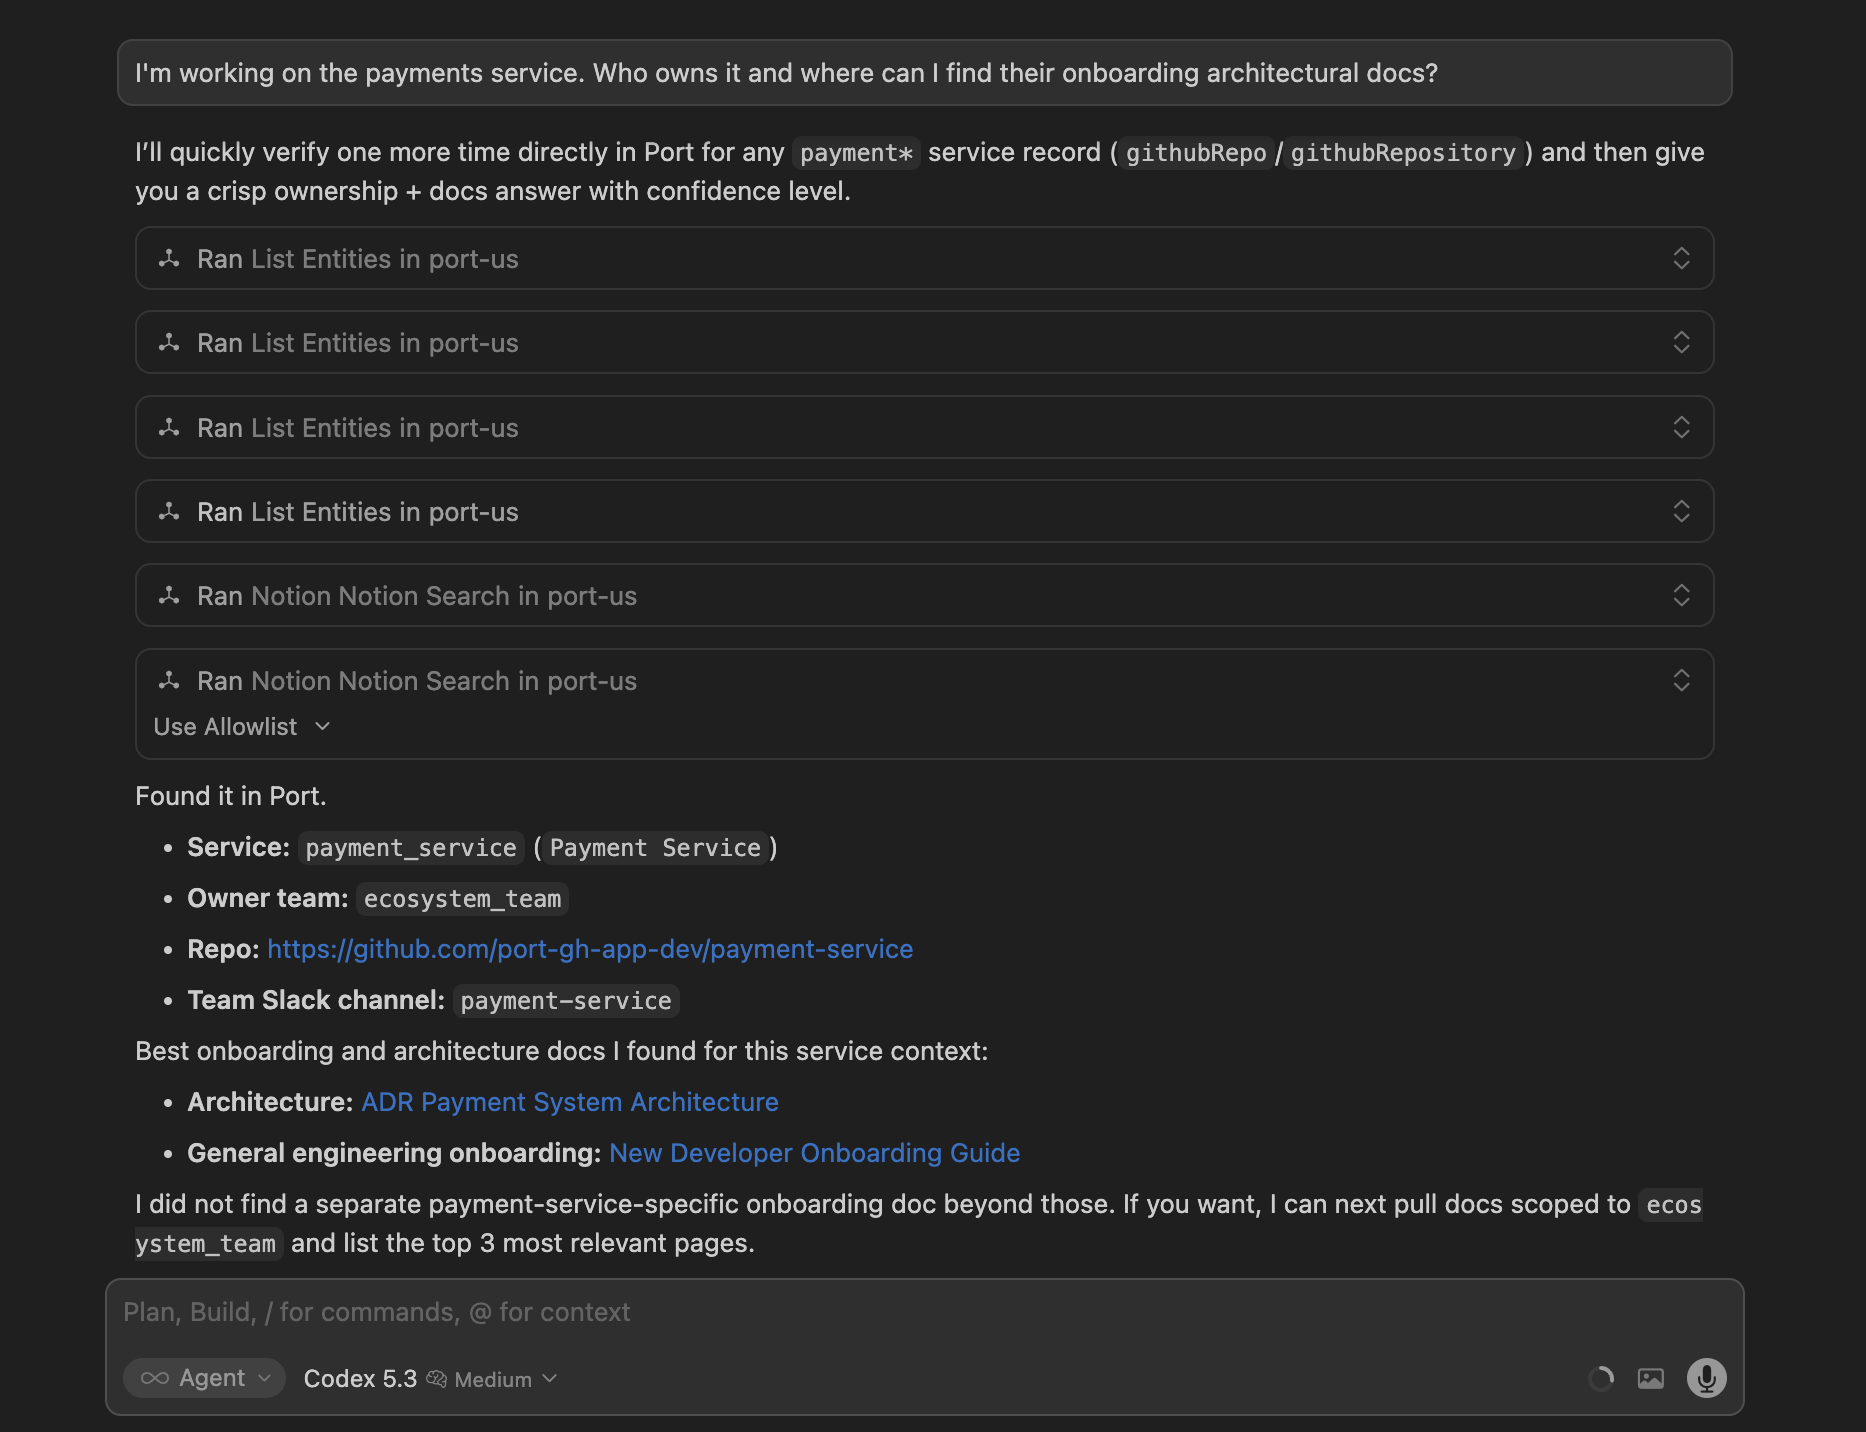
Task: Open the Codex 5.3 Medium model selector
Action: (x=430, y=1379)
